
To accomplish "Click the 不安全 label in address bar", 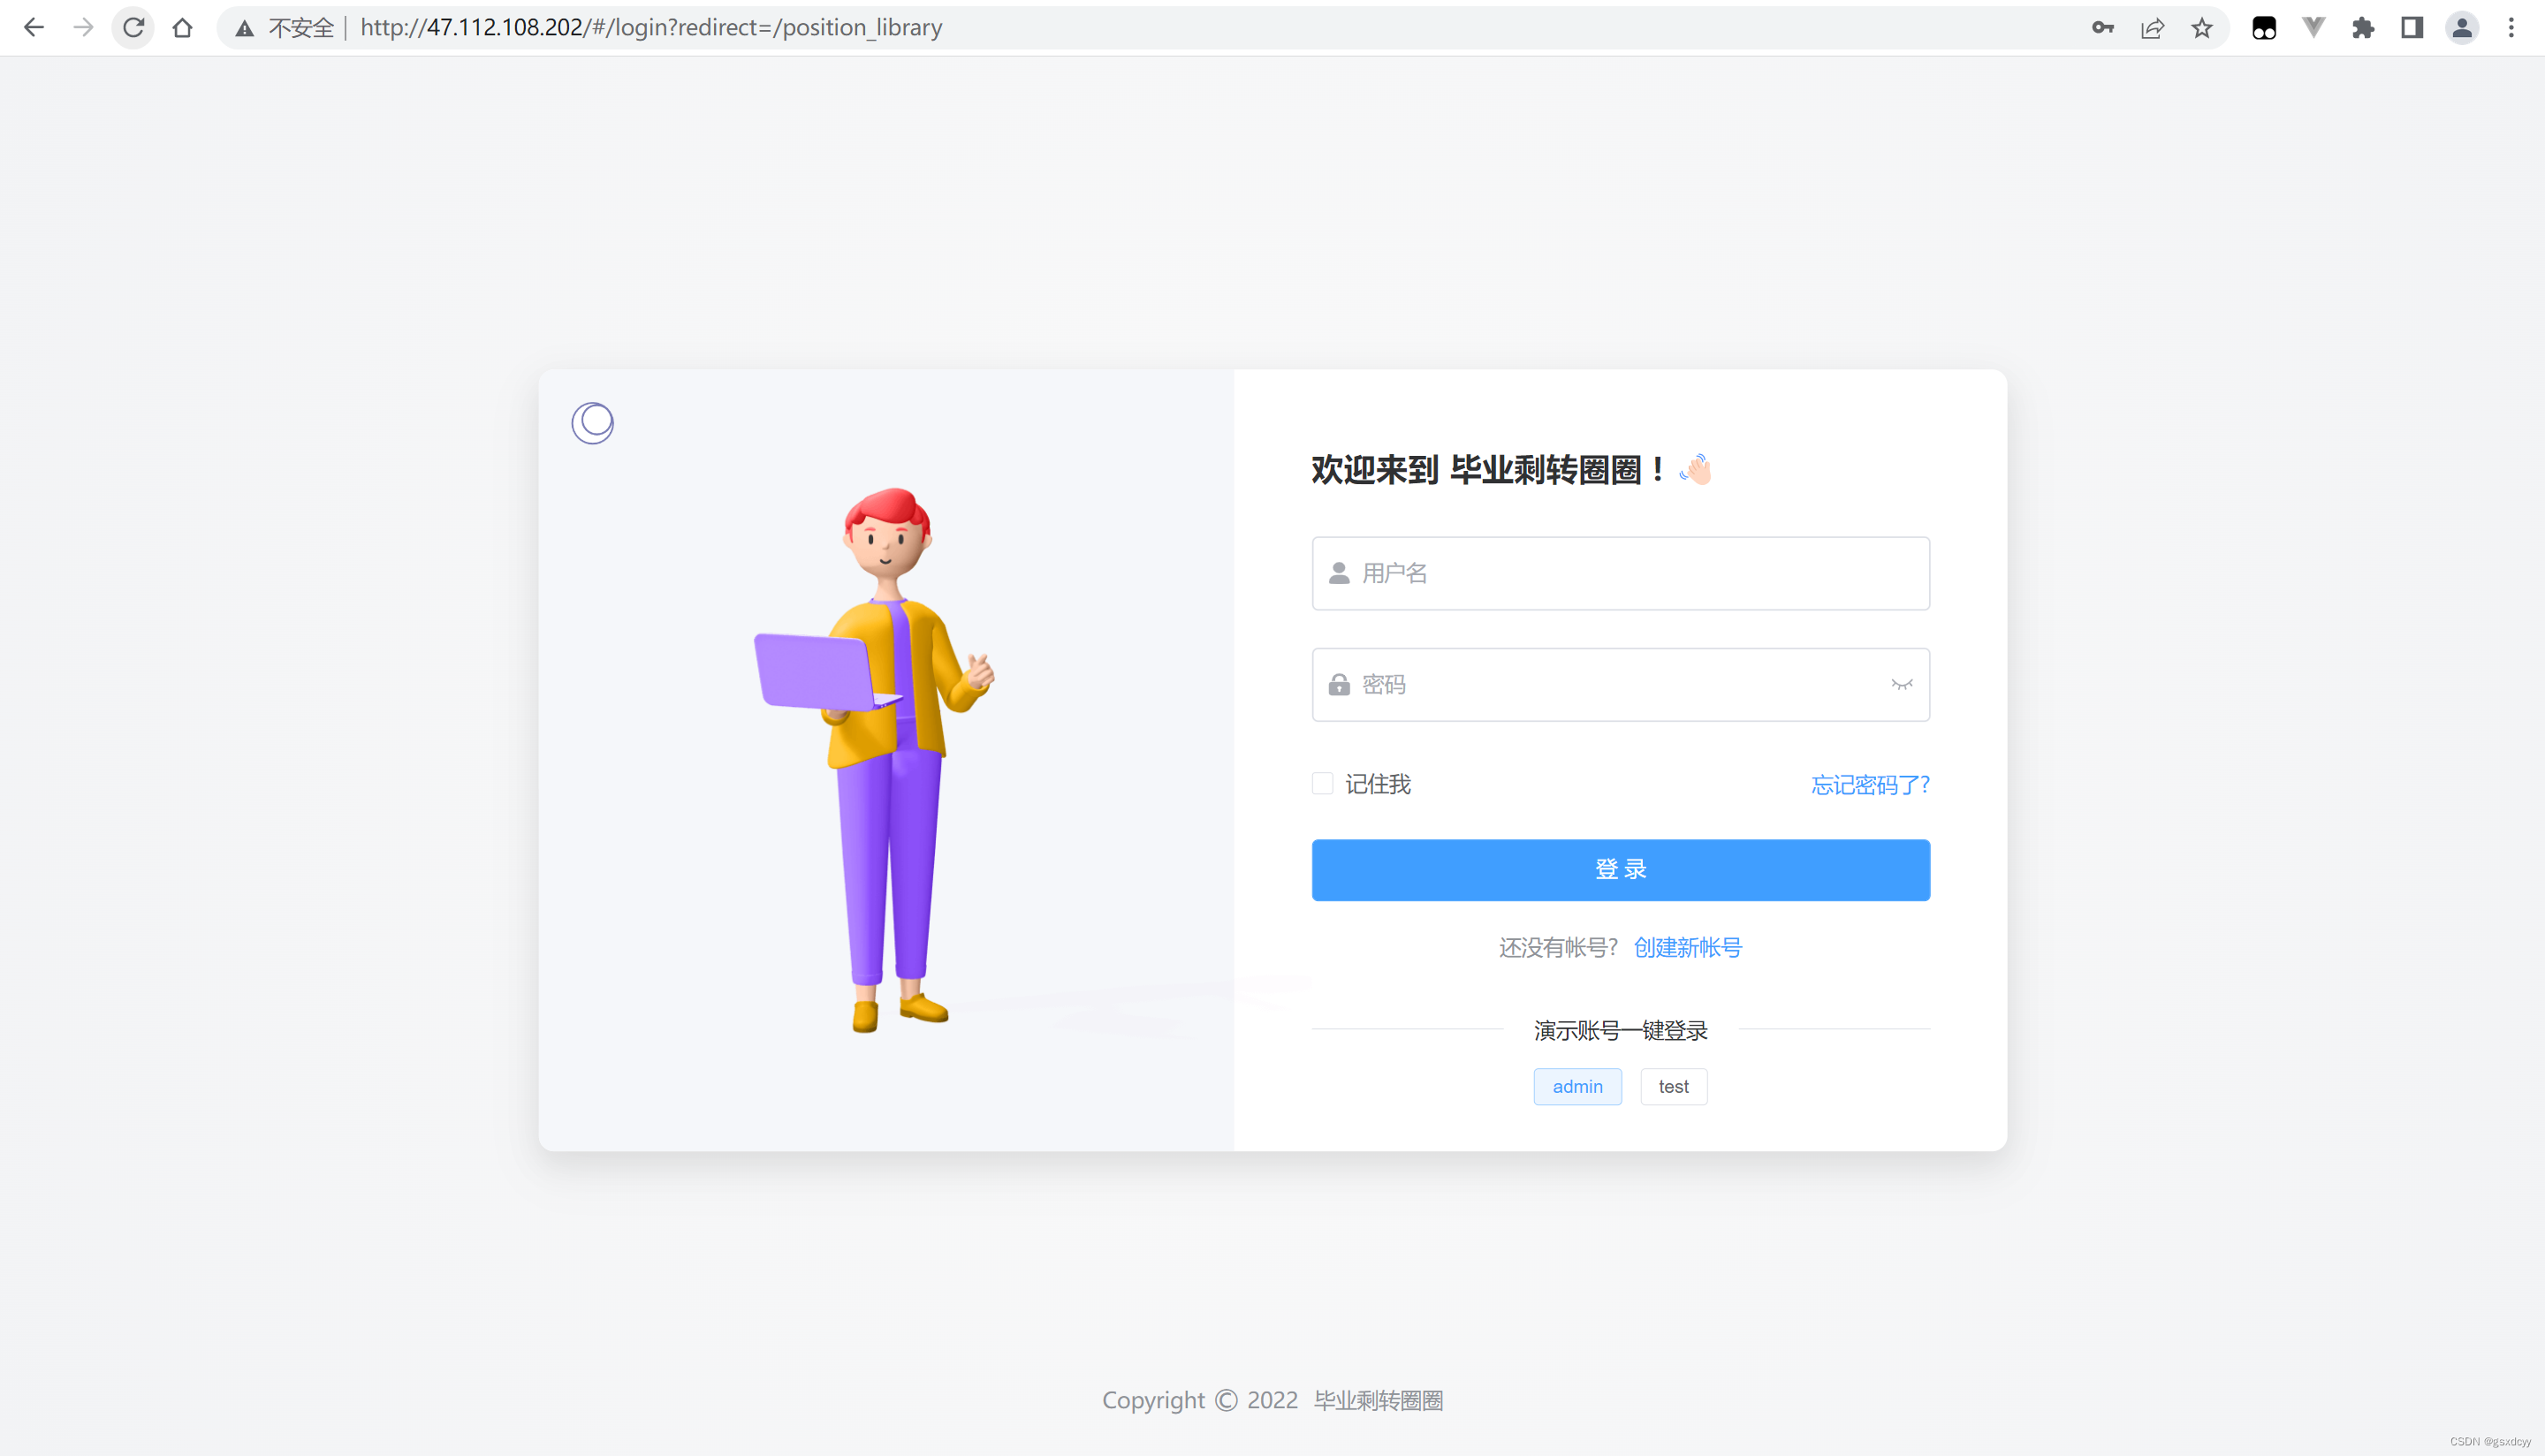I will pos(301,28).
